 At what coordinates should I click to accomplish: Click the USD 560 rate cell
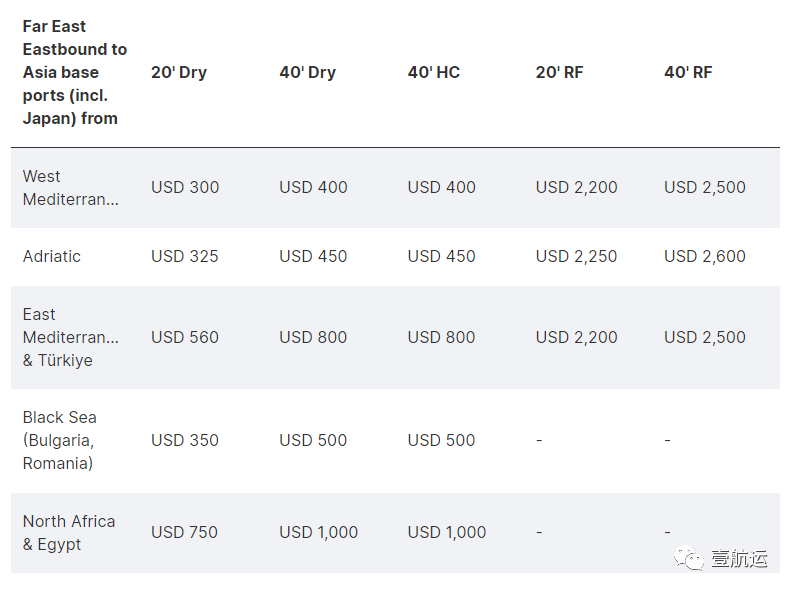coord(185,337)
